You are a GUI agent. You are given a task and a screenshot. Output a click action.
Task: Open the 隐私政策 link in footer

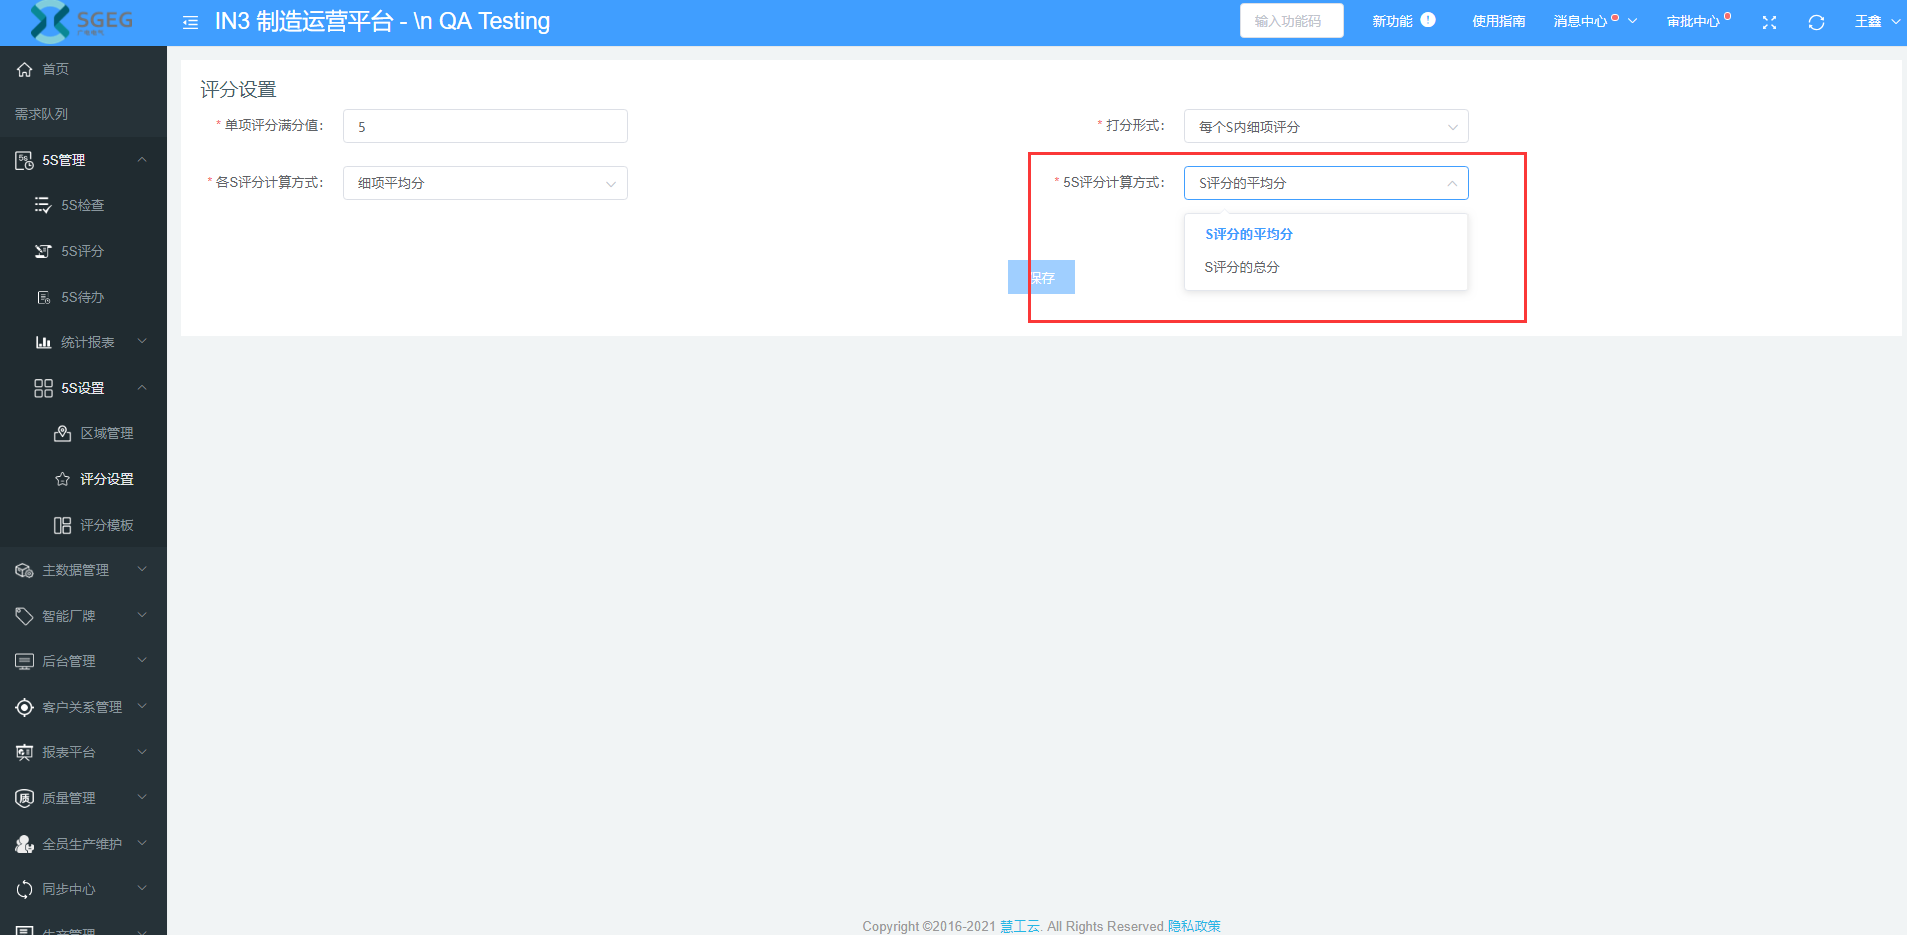pos(1194,926)
